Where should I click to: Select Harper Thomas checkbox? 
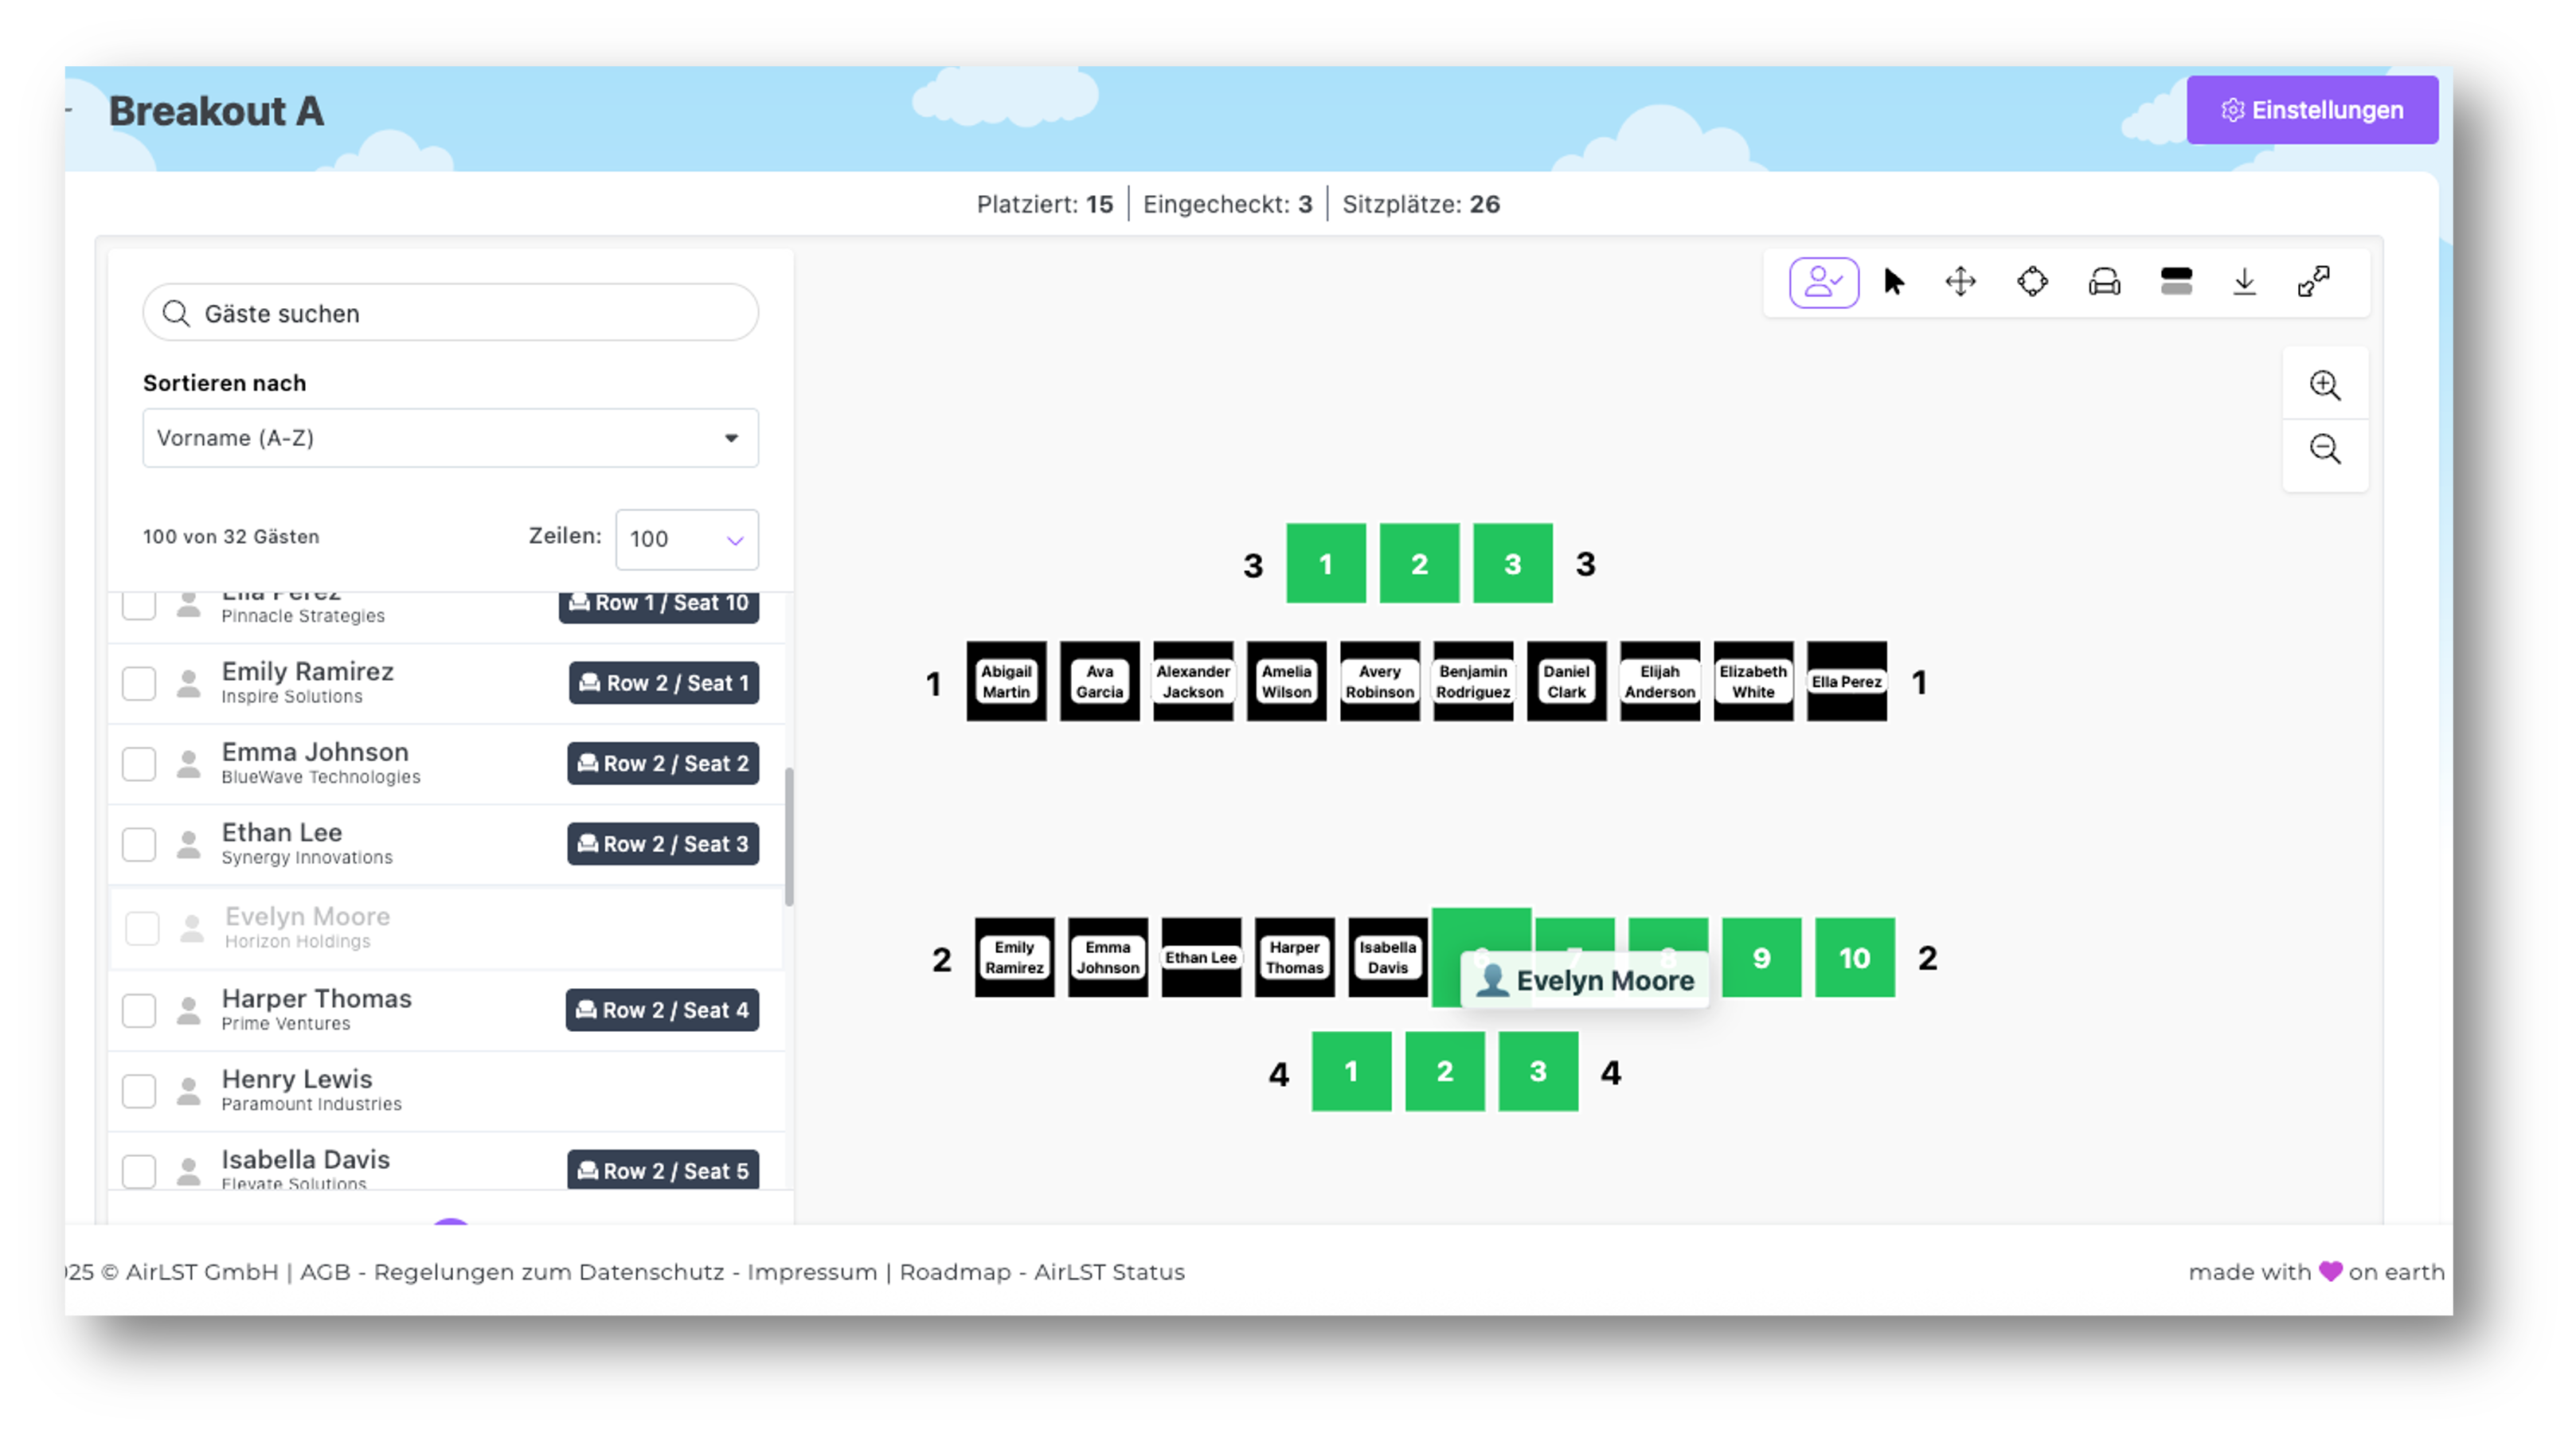(139, 1010)
